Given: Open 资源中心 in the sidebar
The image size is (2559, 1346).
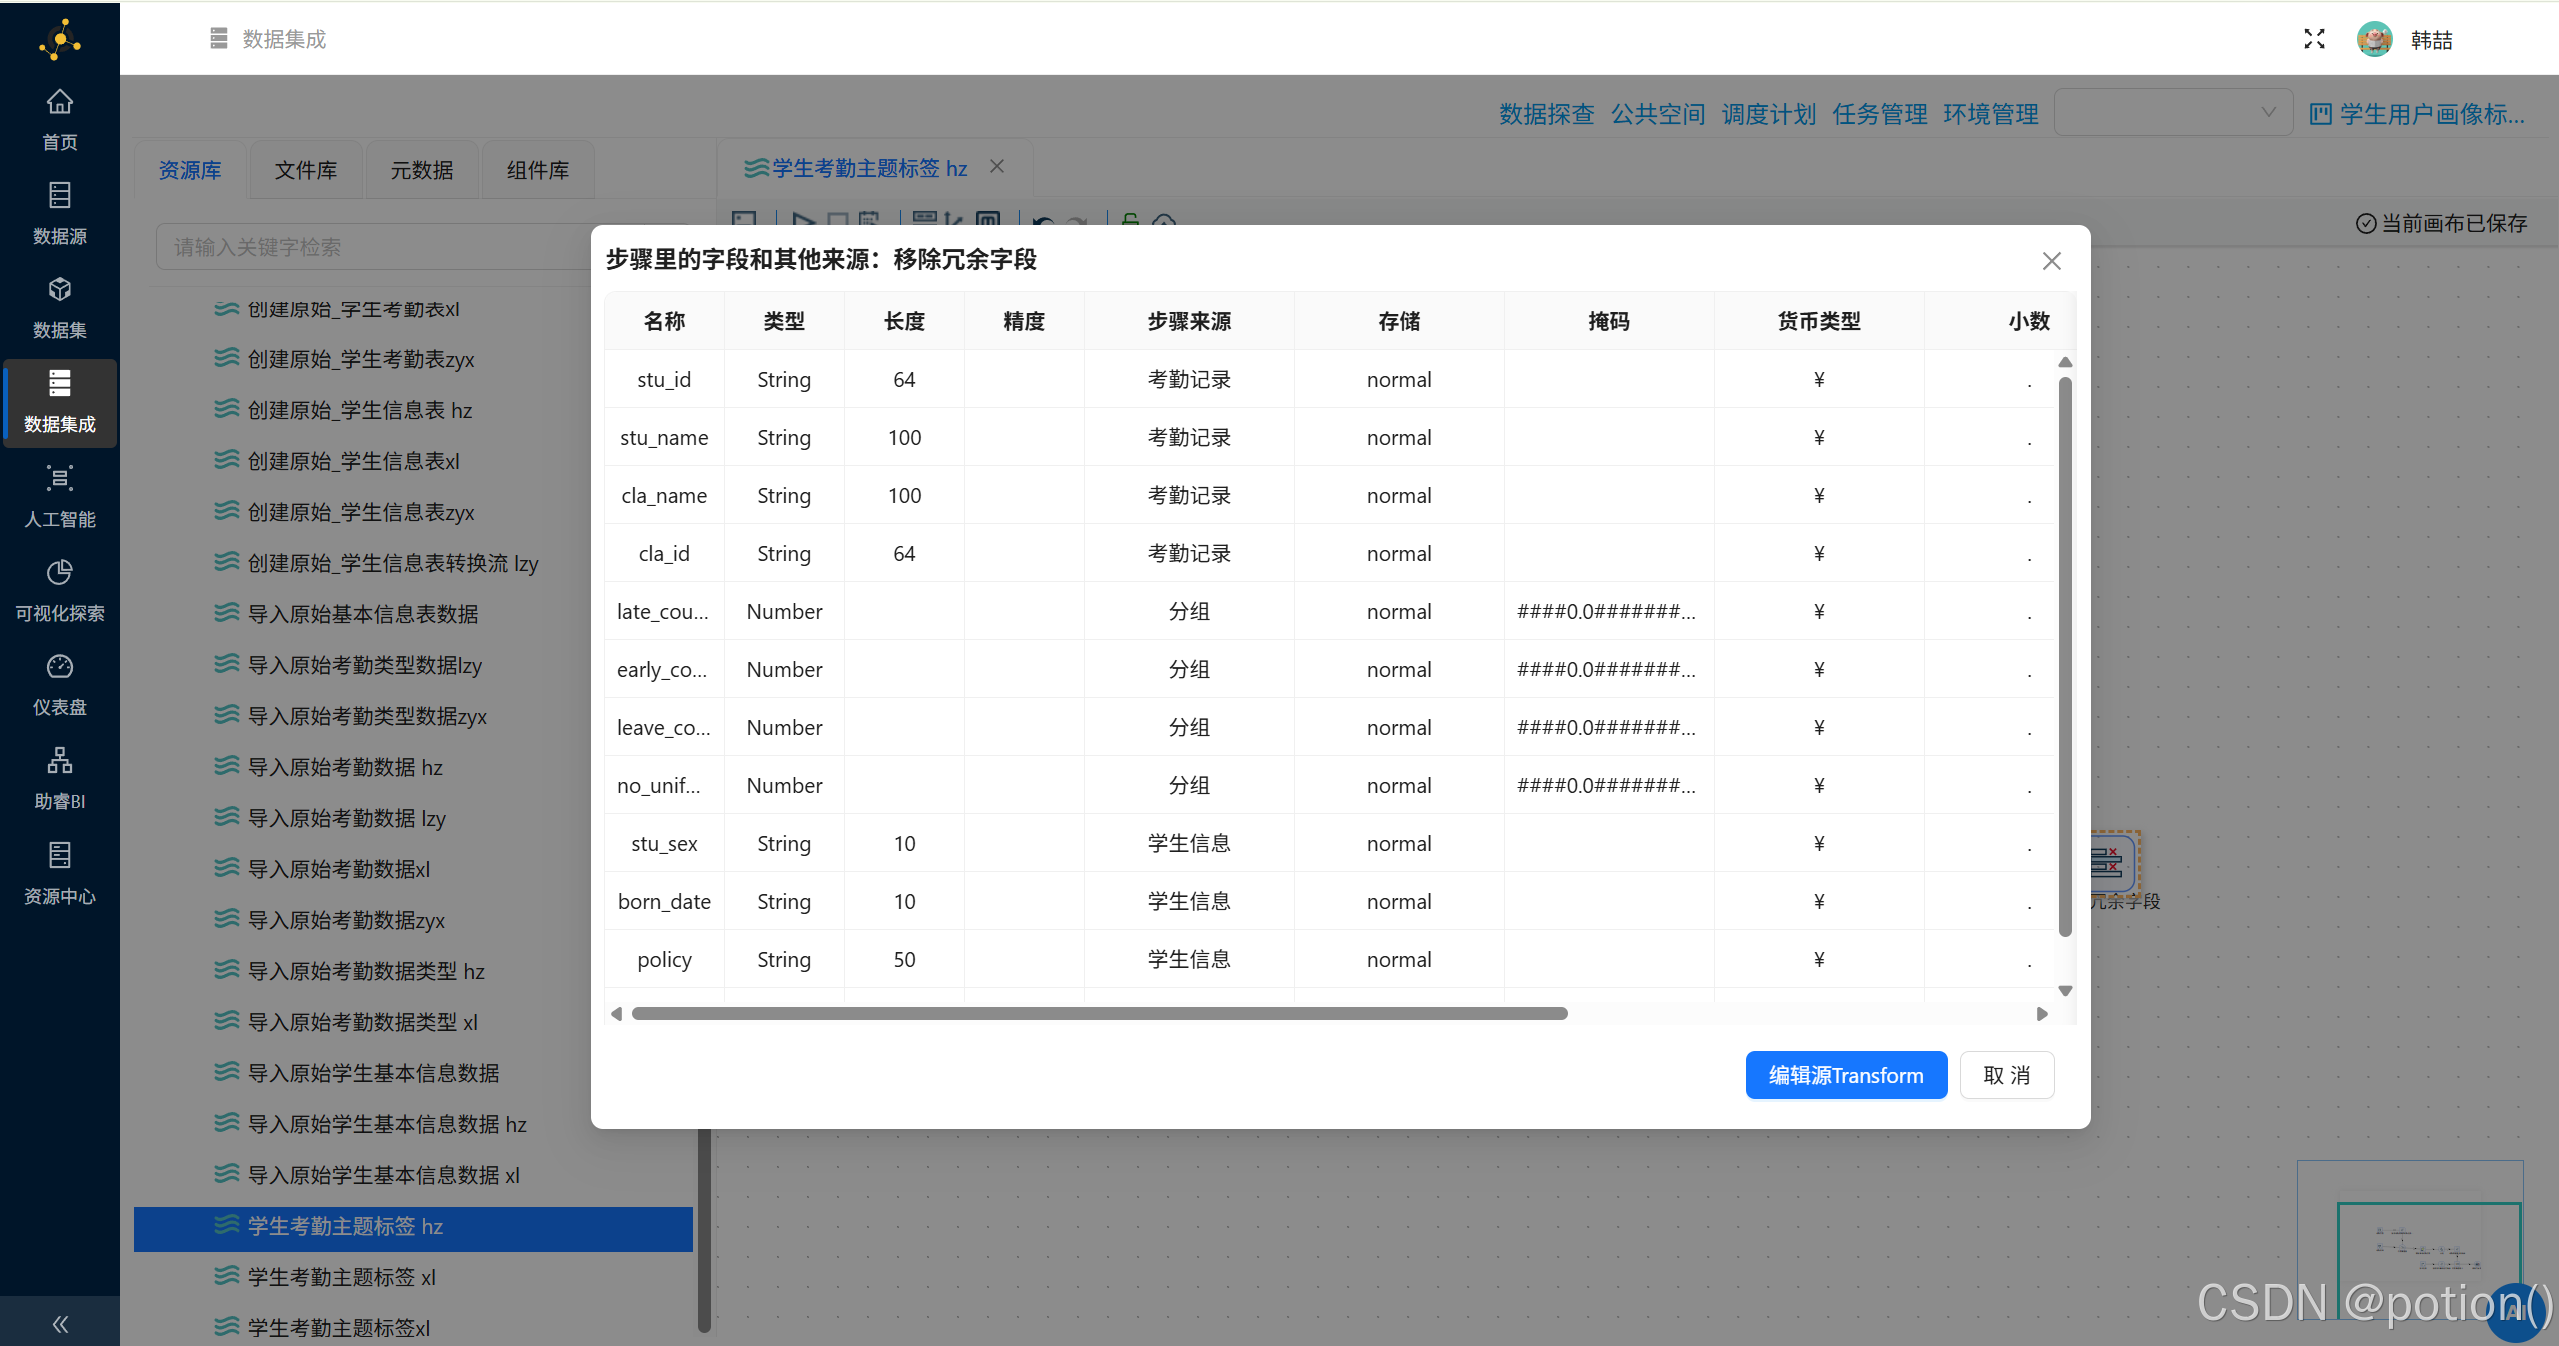Looking at the screenshot, I should tap(60, 874).
